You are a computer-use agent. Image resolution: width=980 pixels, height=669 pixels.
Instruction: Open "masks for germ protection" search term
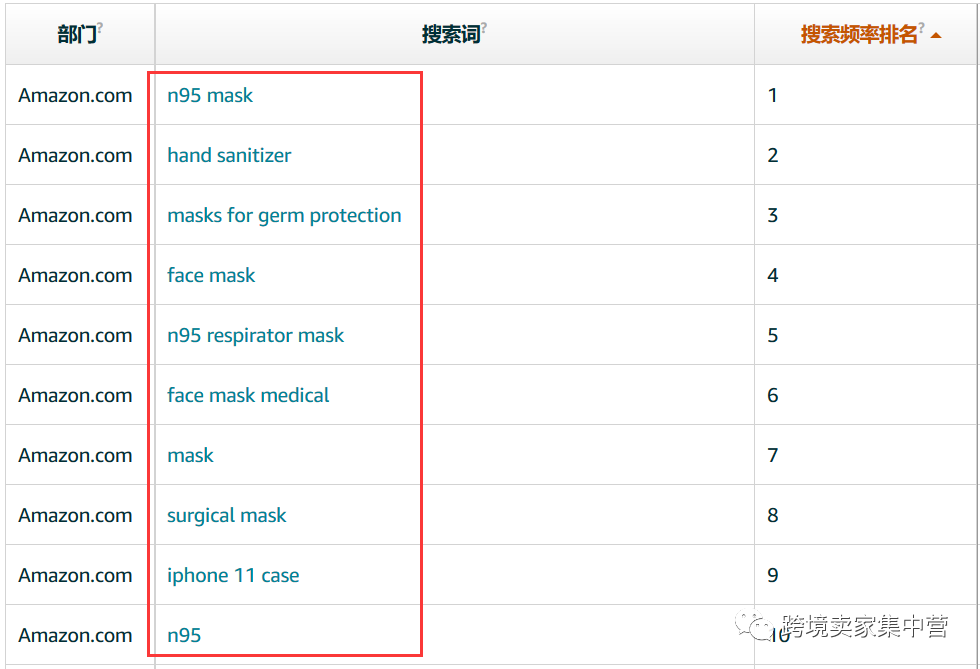284,215
